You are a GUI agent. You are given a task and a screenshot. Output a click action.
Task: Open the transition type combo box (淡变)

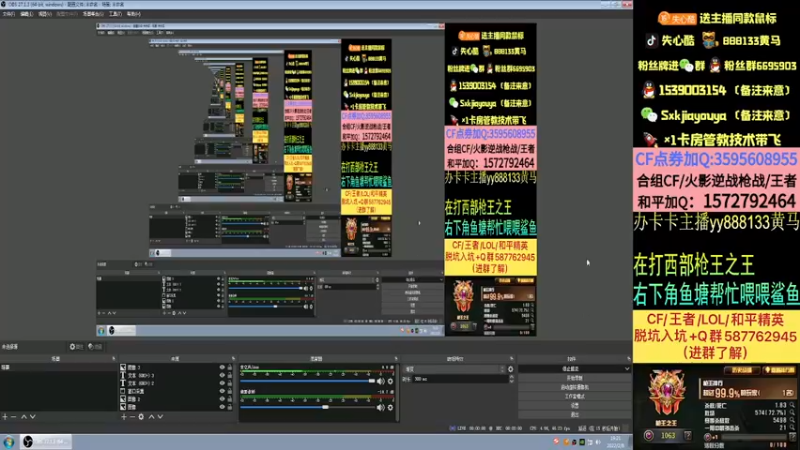pyautogui.click(x=454, y=369)
